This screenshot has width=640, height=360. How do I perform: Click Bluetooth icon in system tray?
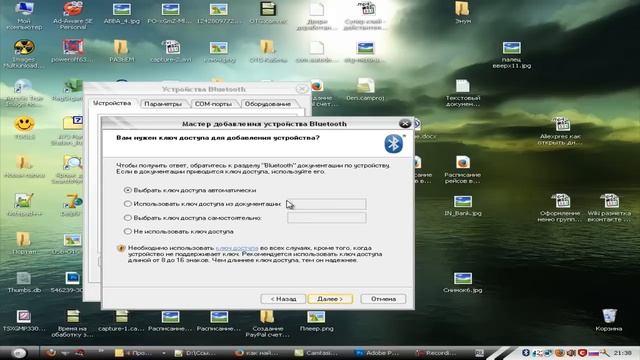tap(526, 353)
